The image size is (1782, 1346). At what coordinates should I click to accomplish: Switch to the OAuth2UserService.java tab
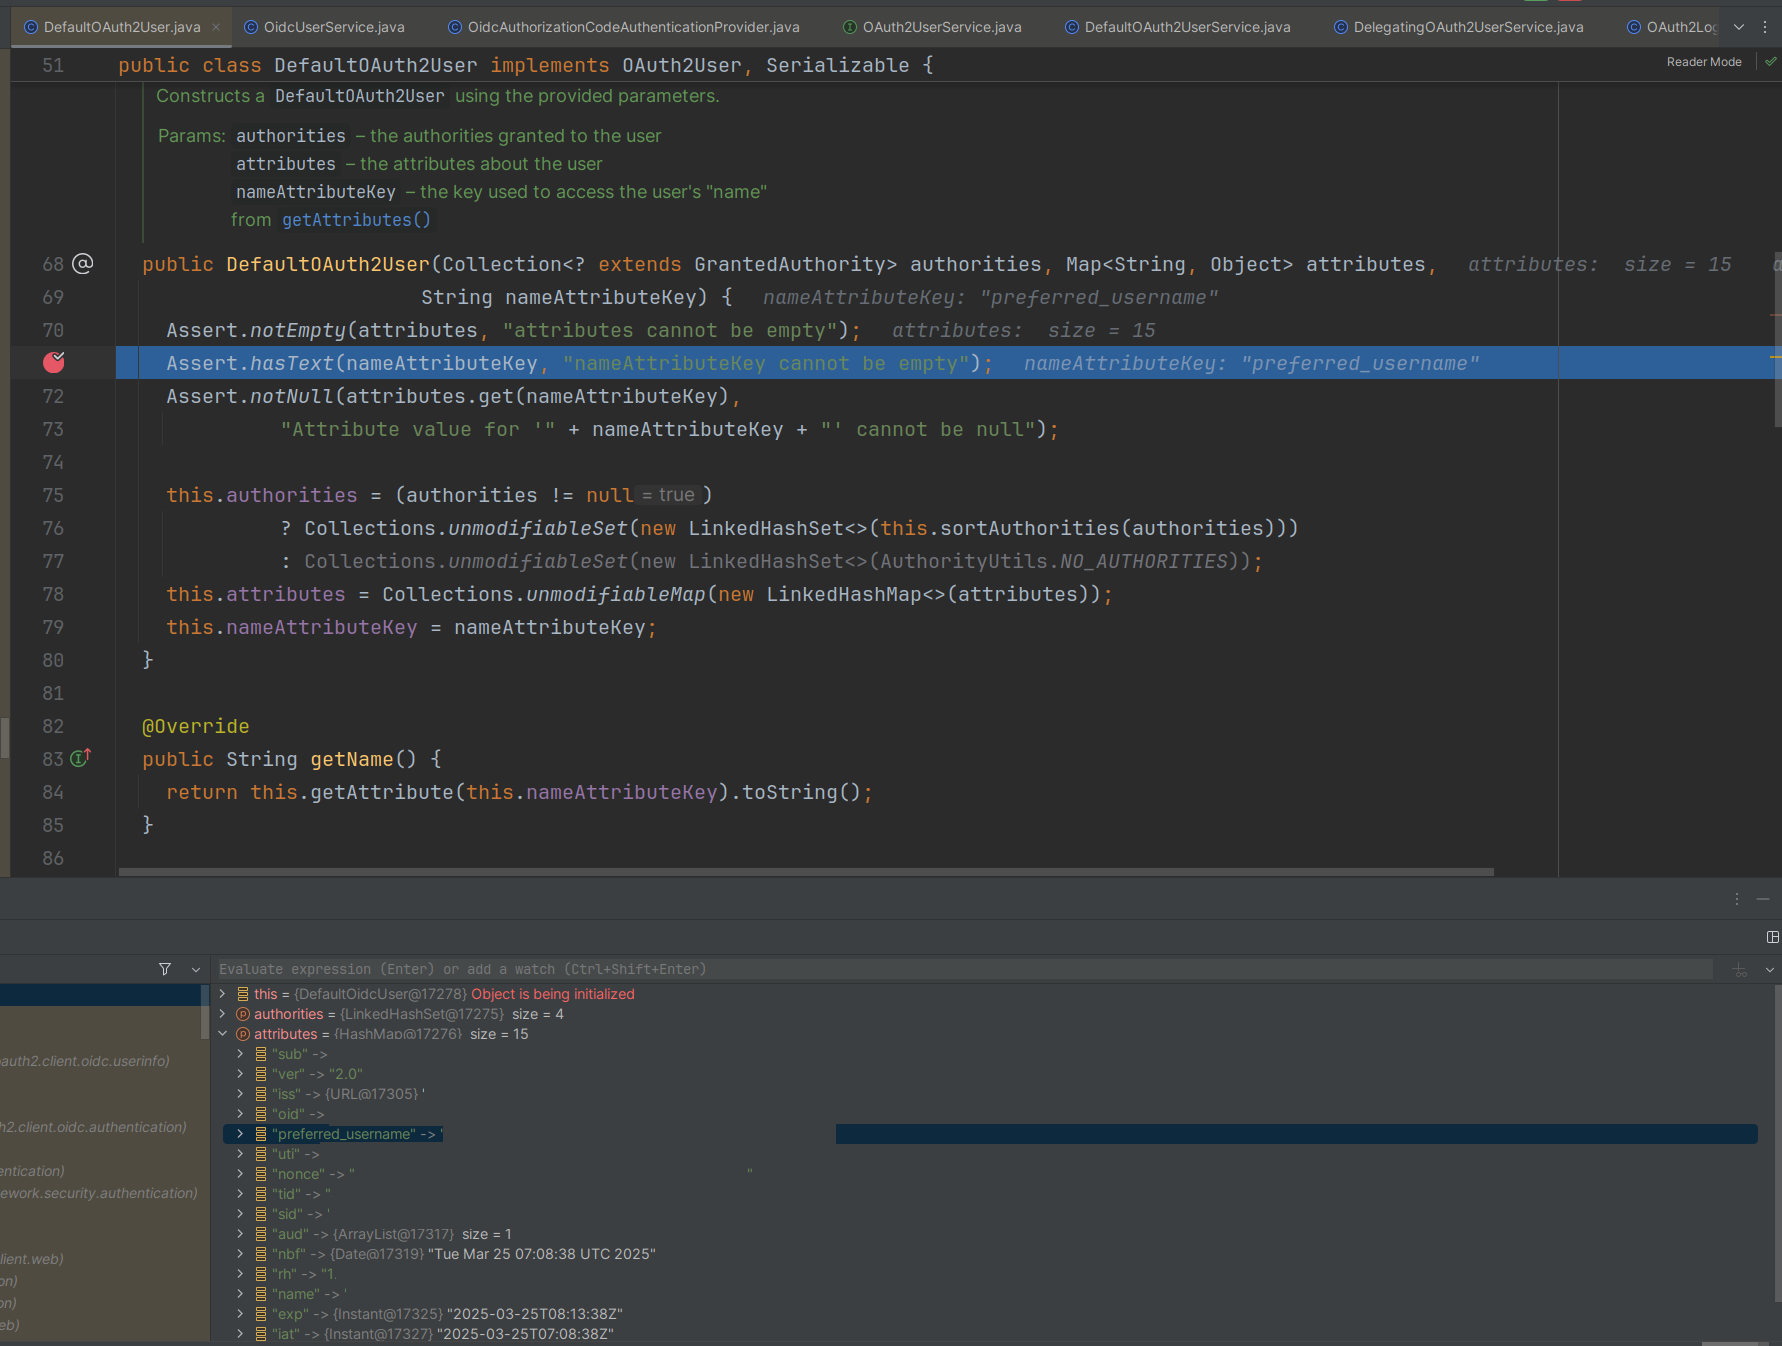pyautogui.click(x=932, y=27)
